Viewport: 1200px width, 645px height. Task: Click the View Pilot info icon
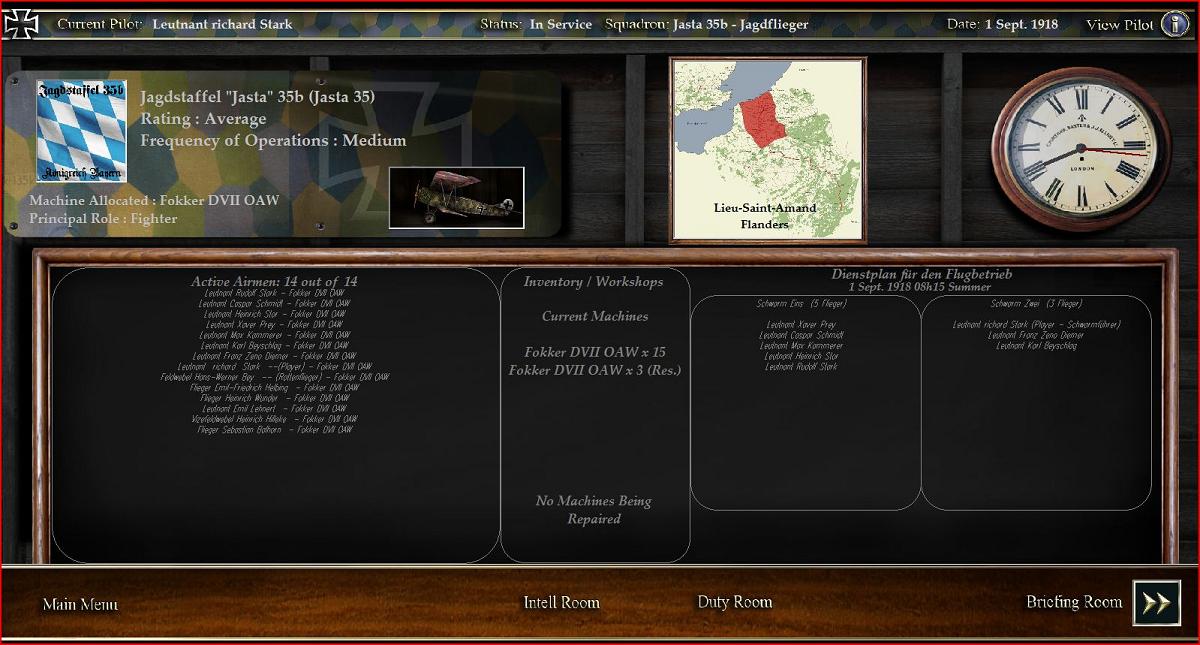(x=1175, y=24)
